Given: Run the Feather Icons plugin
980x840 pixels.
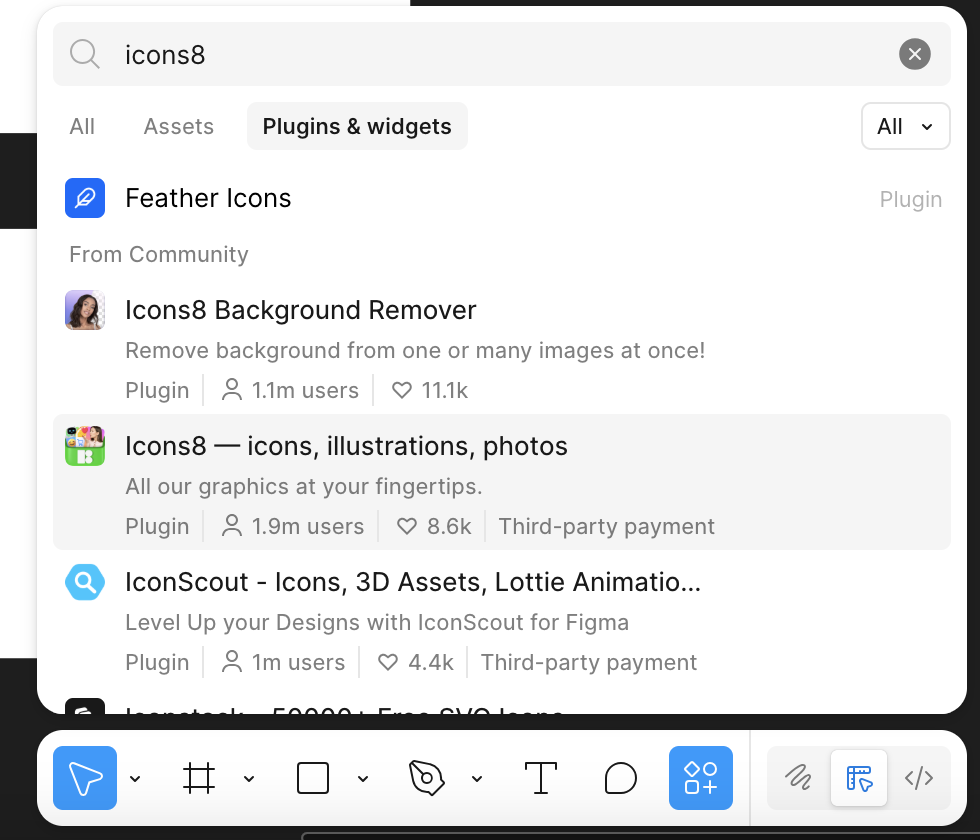Looking at the screenshot, I should [502, 198].
